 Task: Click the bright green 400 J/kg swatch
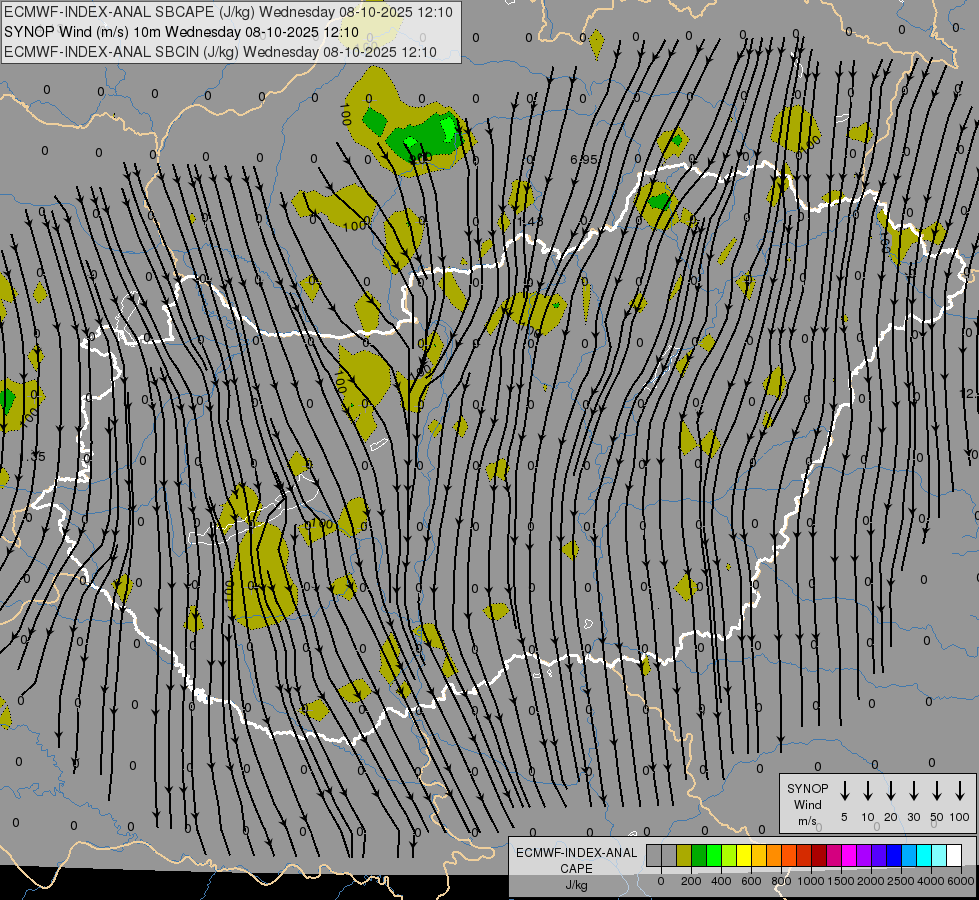714,856
